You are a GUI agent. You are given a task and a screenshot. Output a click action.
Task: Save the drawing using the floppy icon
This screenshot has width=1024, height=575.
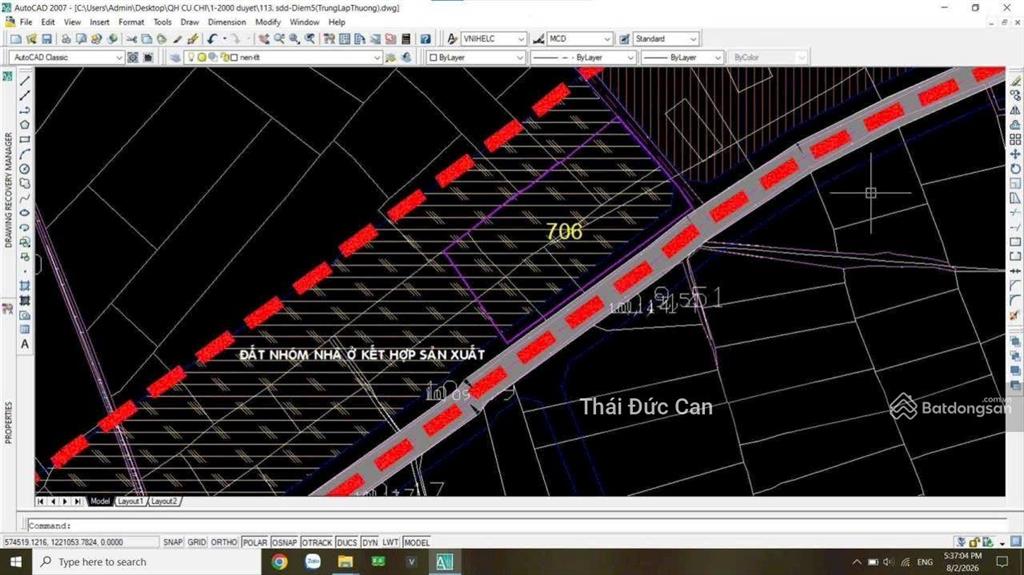coord(46,39)
